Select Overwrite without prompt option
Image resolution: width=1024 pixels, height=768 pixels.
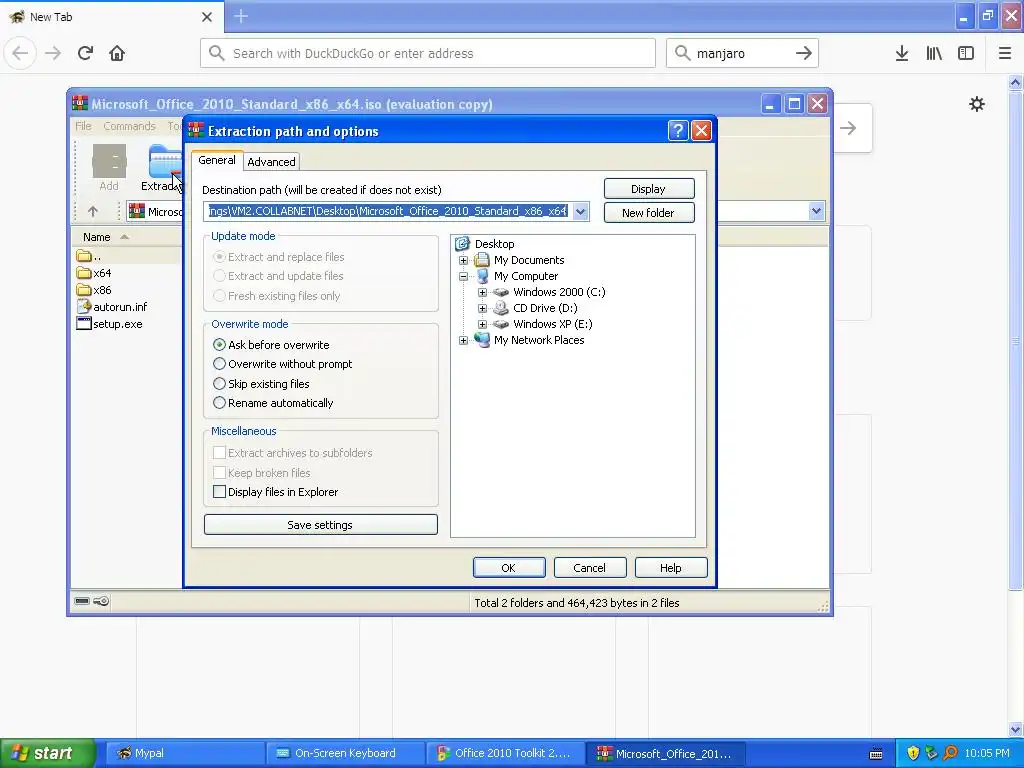[283, 364]
